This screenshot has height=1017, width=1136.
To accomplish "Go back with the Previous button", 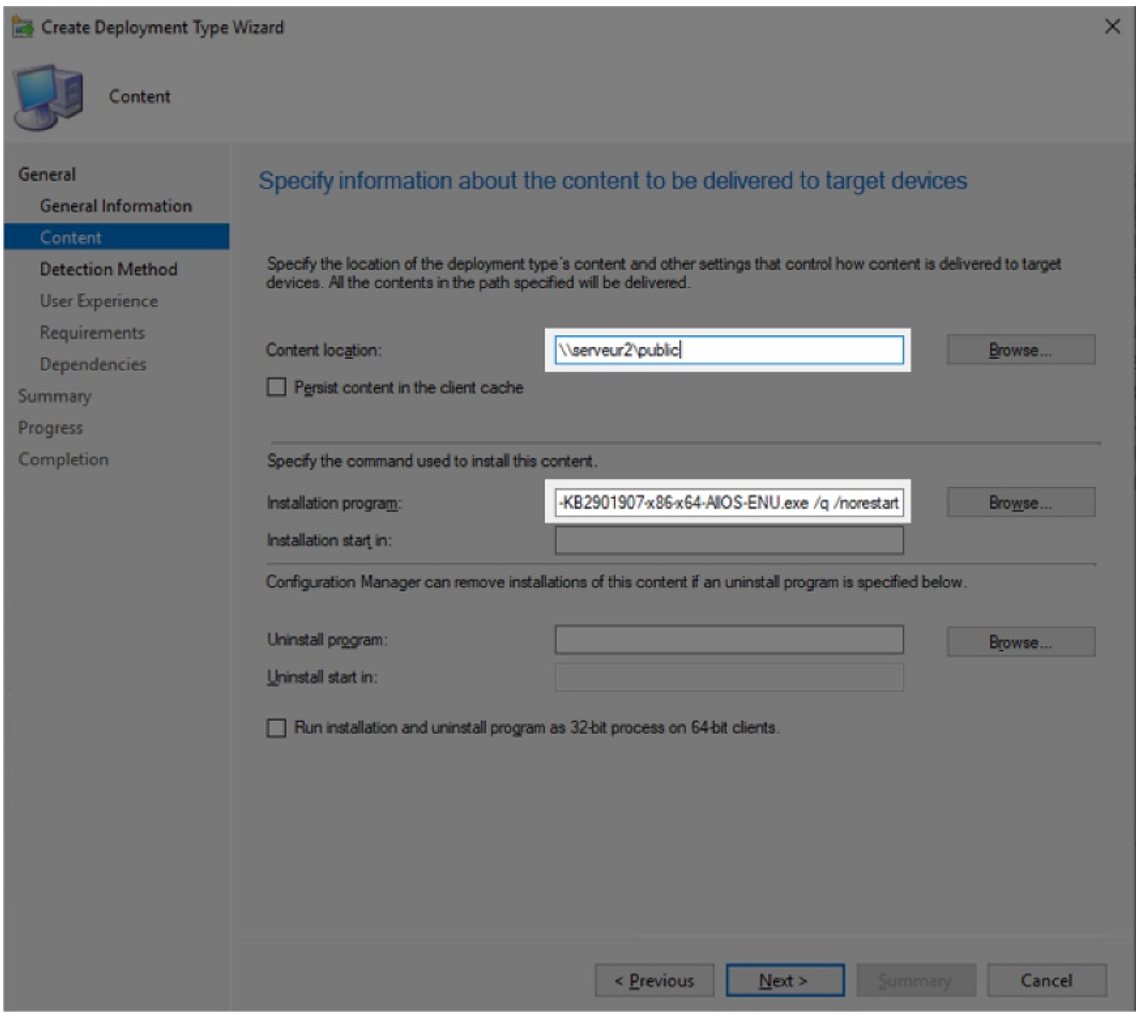I will (x=655, y=981).
